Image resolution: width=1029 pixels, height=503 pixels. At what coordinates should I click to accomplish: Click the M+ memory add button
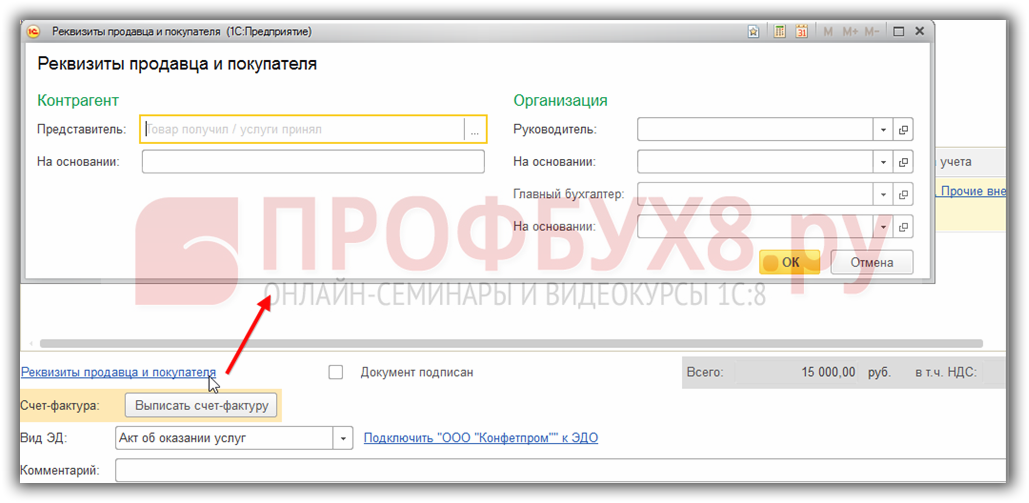850,32
